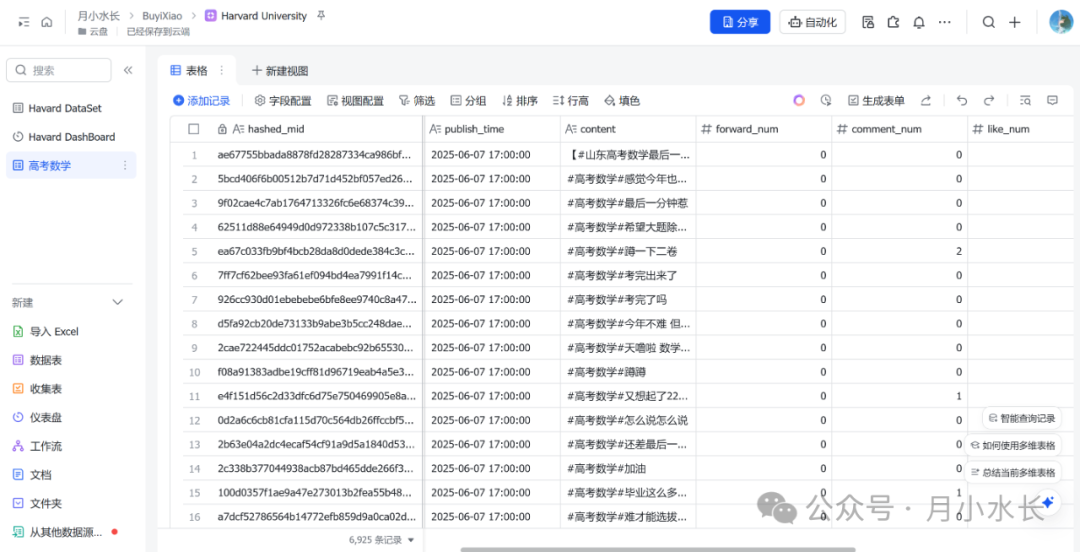This screenshot has height=552, width=1080.
Task: Click 如何使用多维表格 help chip
Action: 1012,445
